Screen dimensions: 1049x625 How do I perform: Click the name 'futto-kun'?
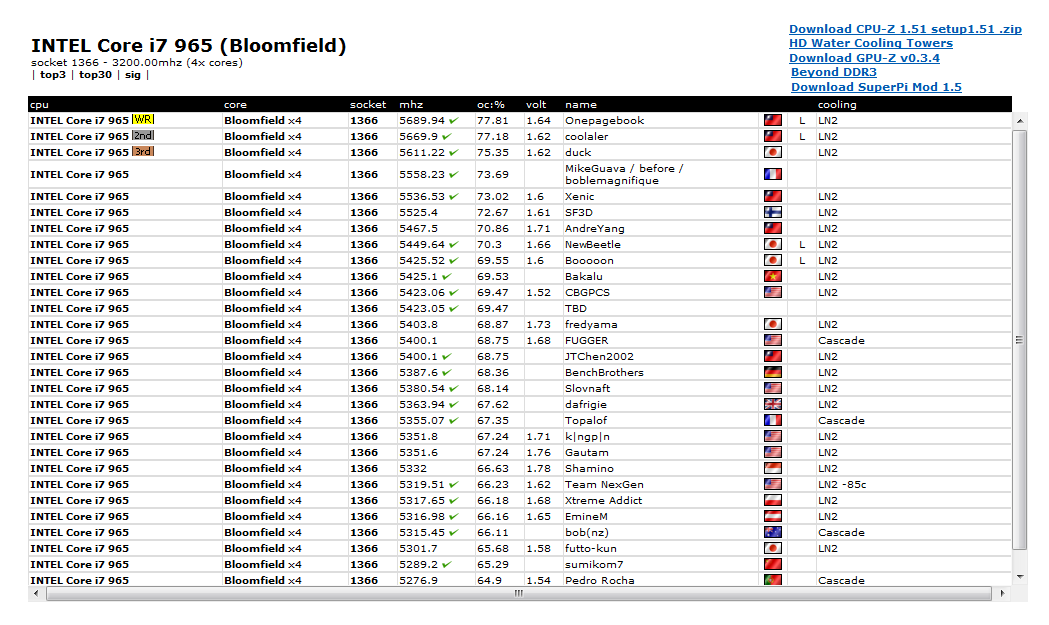click(x=591, y=549)
